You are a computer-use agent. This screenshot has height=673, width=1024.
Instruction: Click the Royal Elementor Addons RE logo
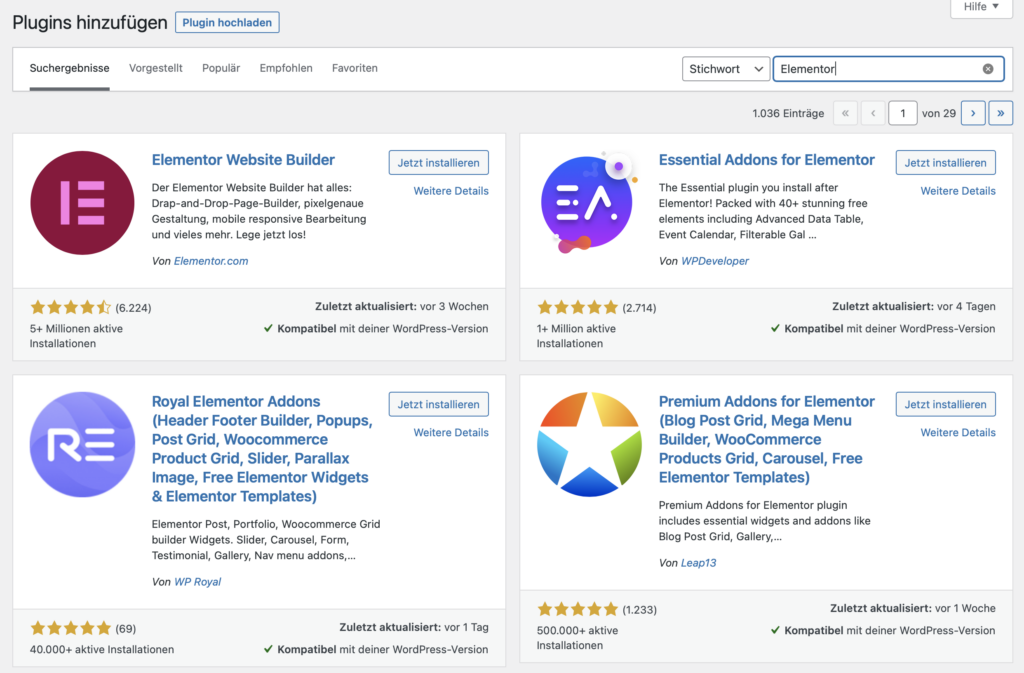click(x=82, y=445)
